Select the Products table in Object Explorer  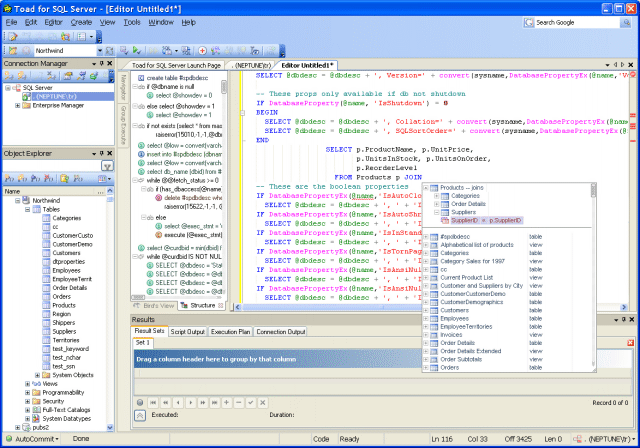64,305
